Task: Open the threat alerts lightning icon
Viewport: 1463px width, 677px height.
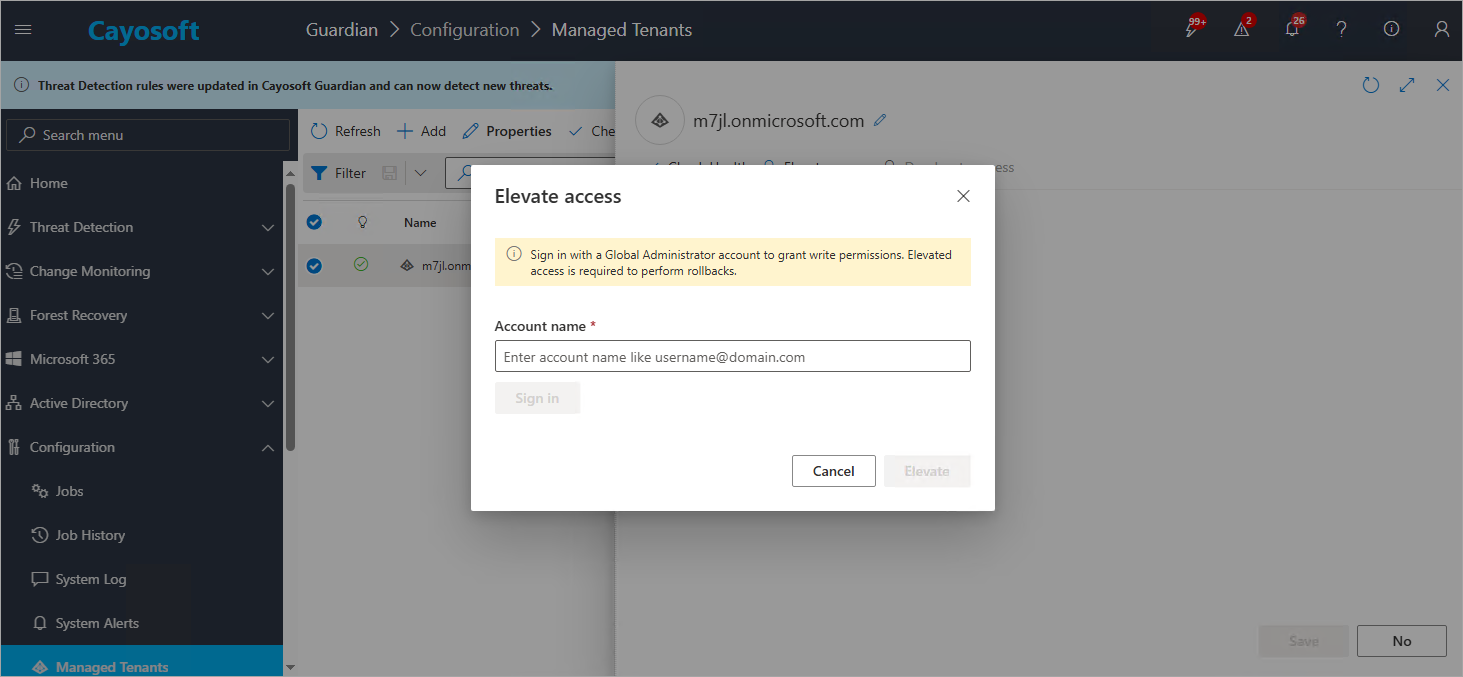Action: point(1192,30)
